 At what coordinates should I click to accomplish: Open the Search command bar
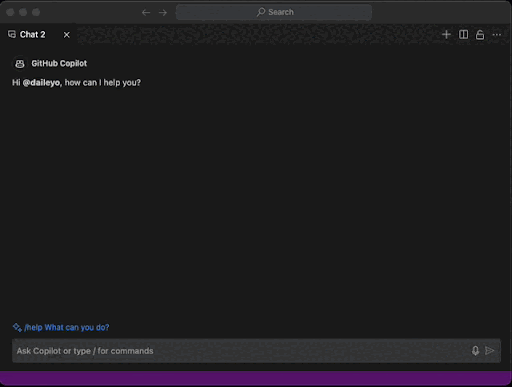point(274,12)
